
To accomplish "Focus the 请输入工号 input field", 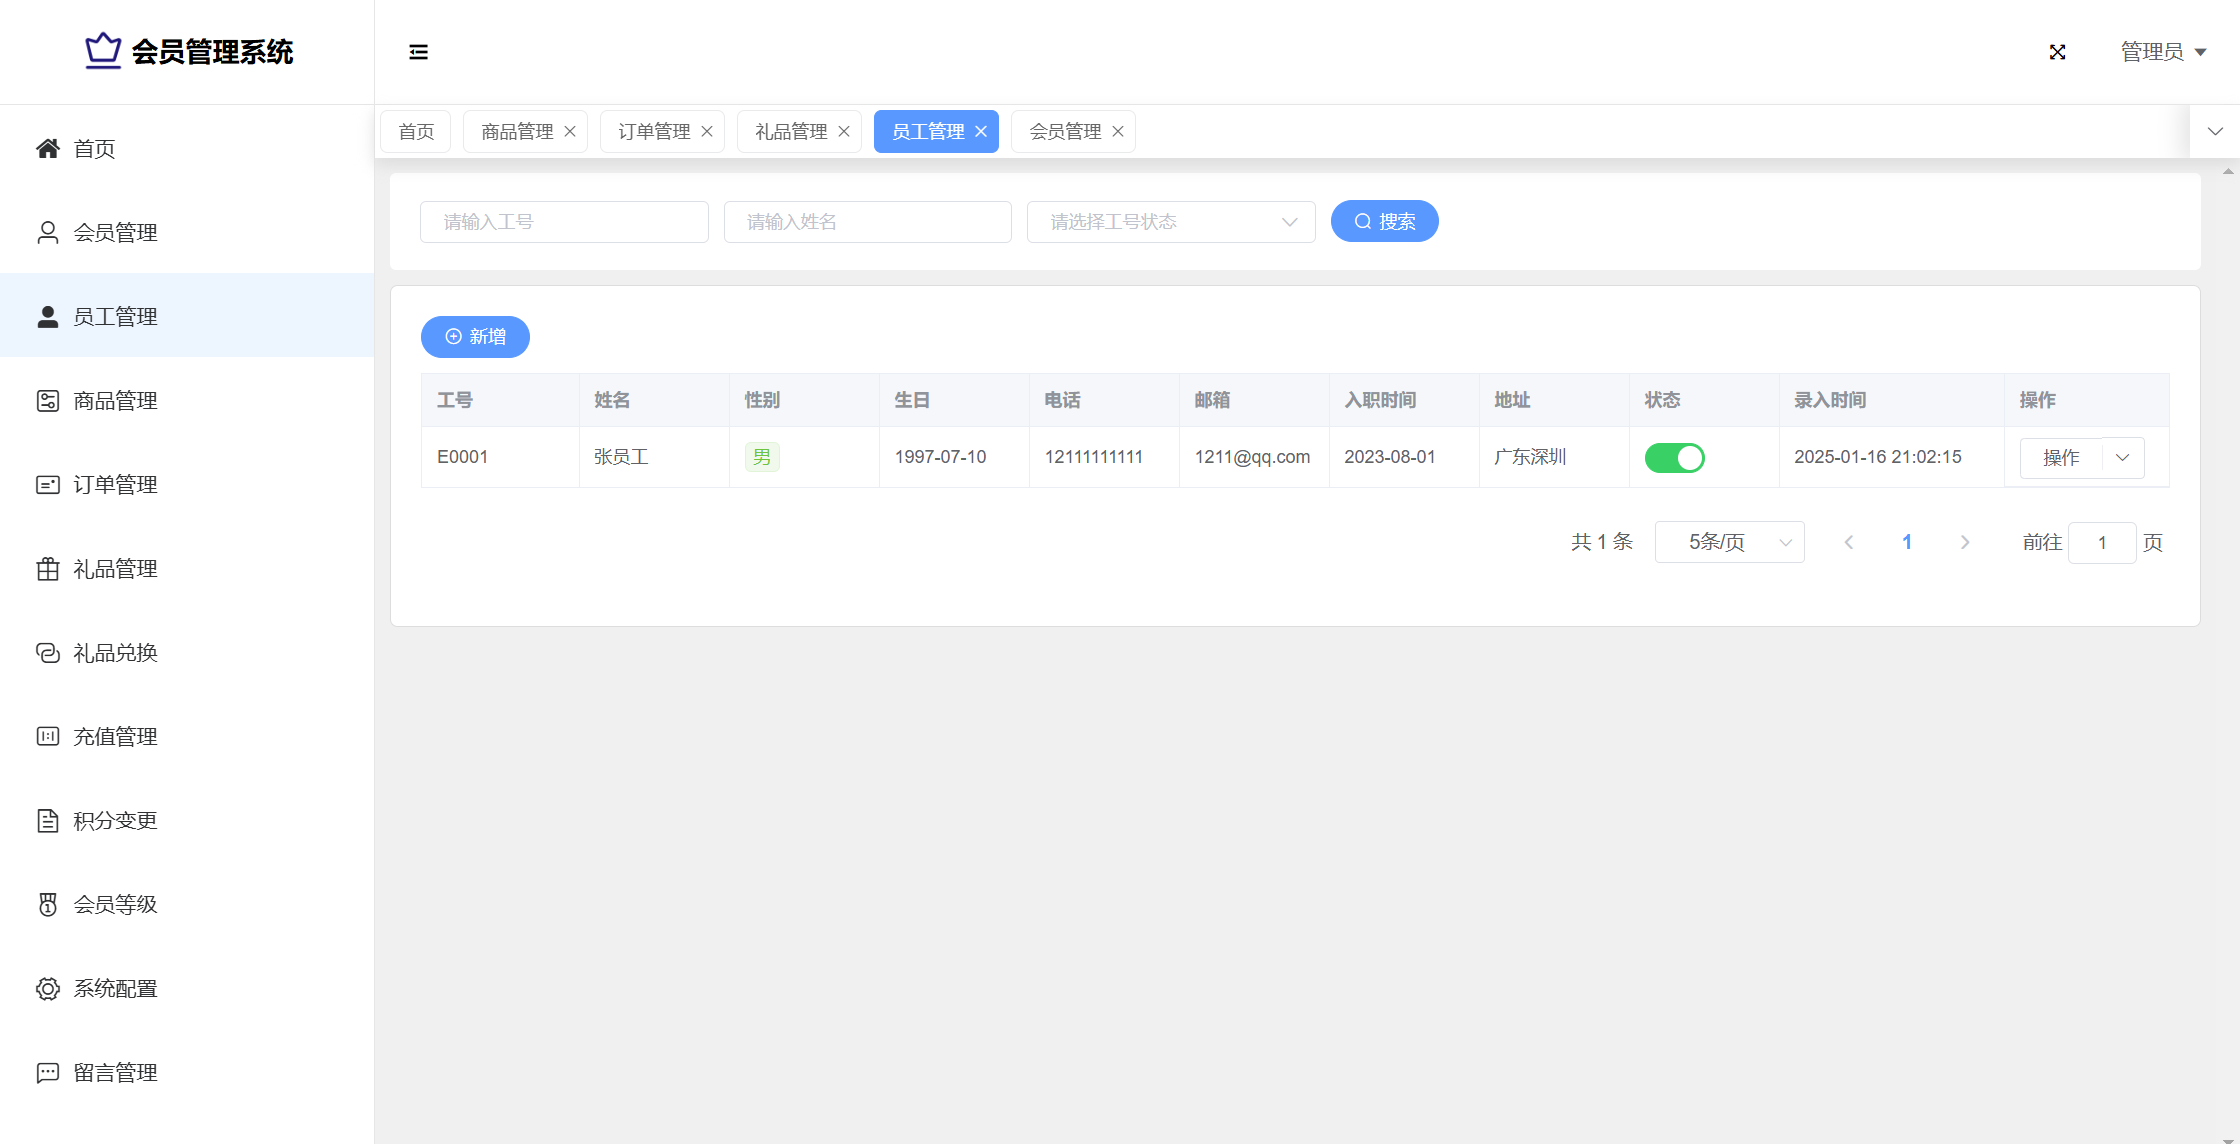I will [x=564, y=222].
